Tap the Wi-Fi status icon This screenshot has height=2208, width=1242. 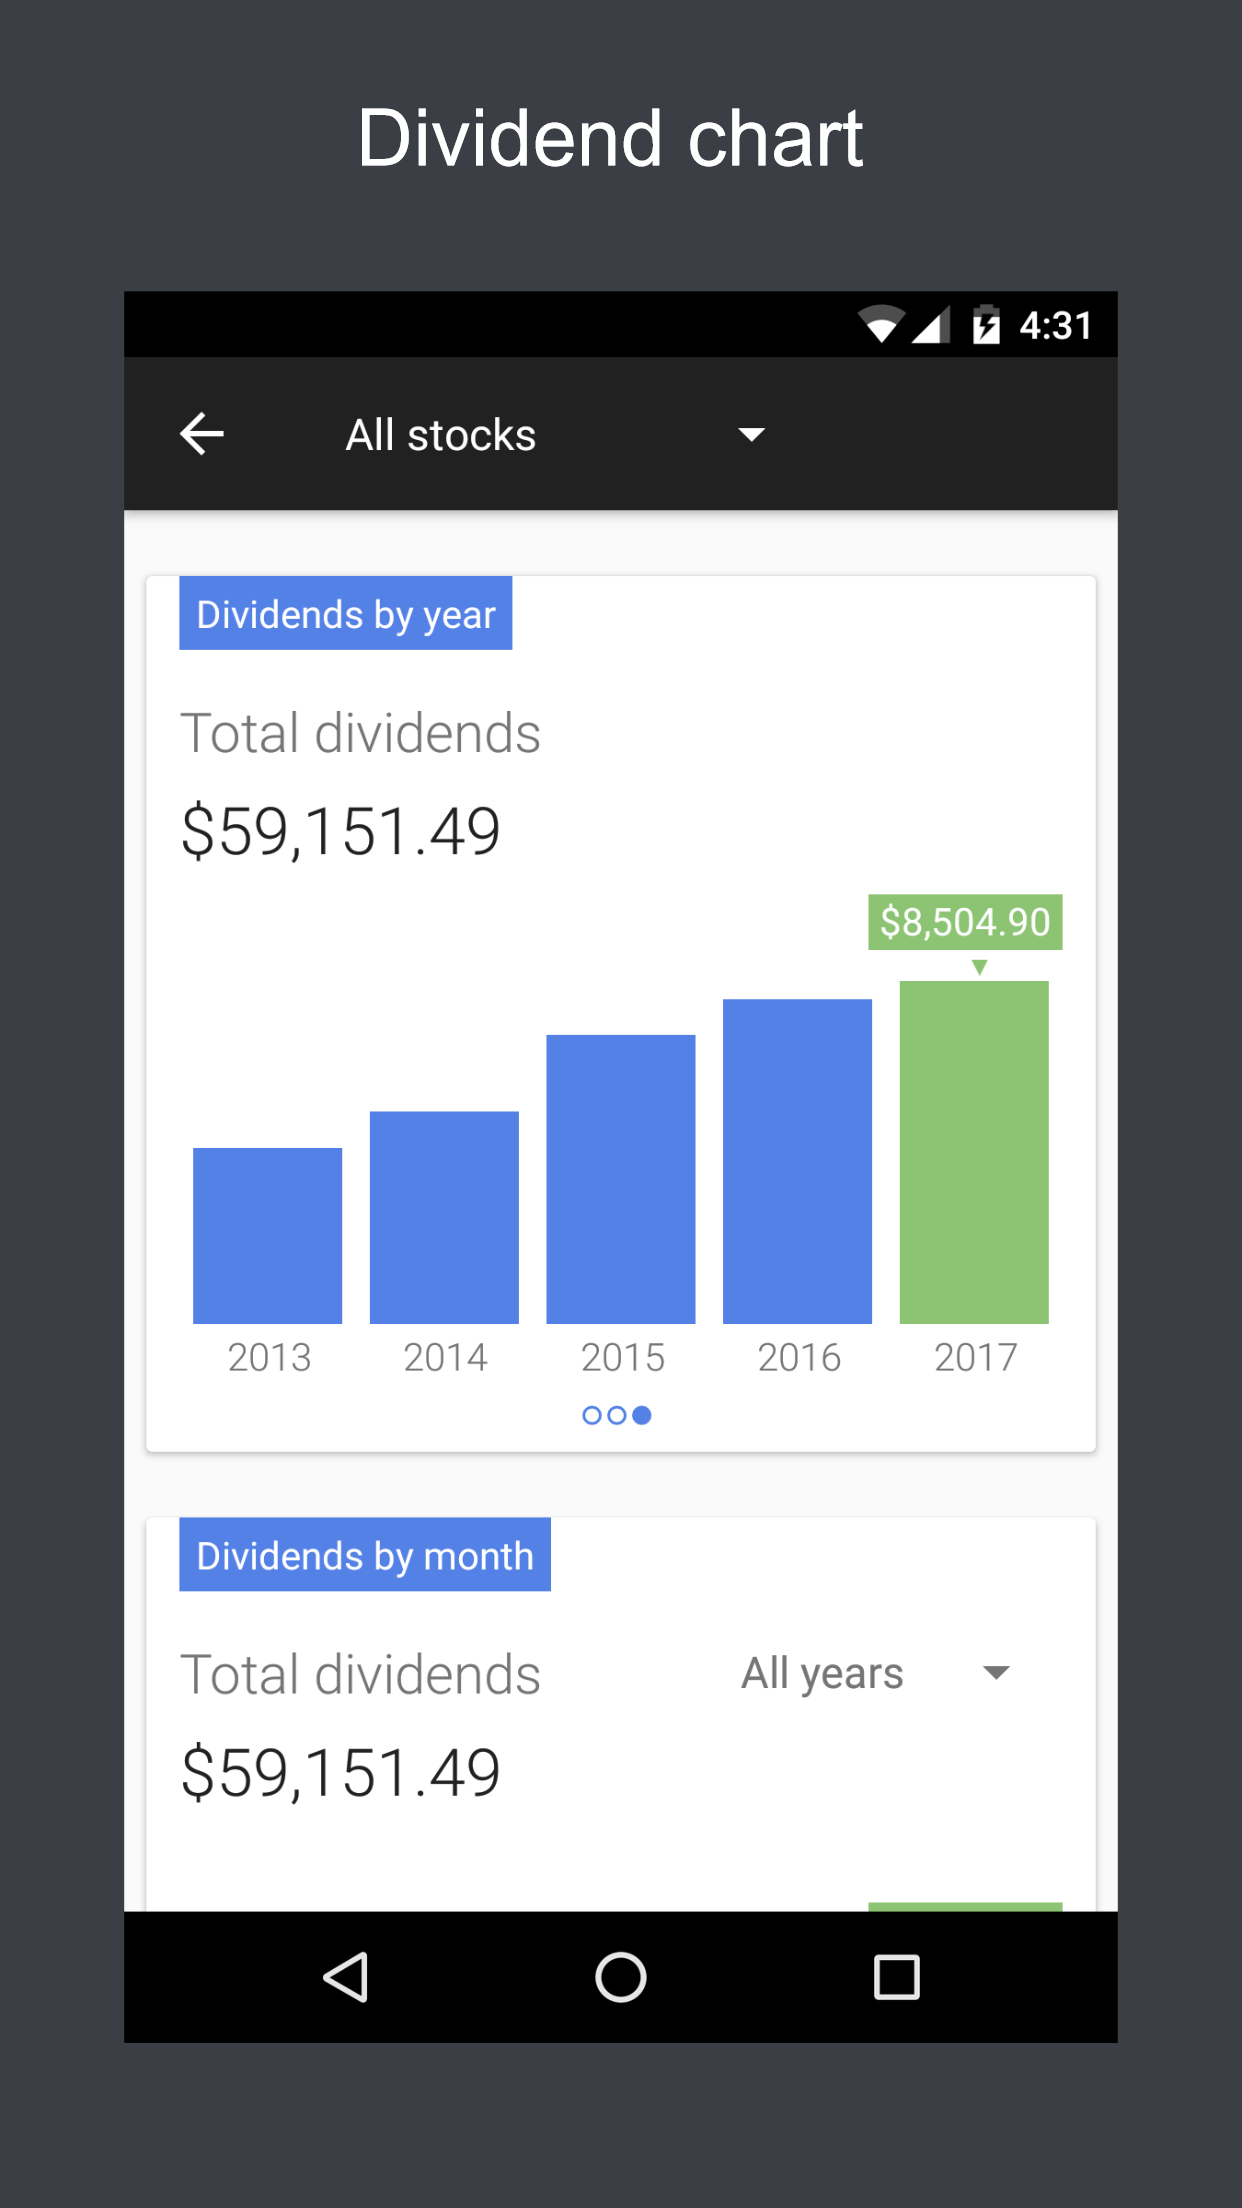tap(880, 325)
